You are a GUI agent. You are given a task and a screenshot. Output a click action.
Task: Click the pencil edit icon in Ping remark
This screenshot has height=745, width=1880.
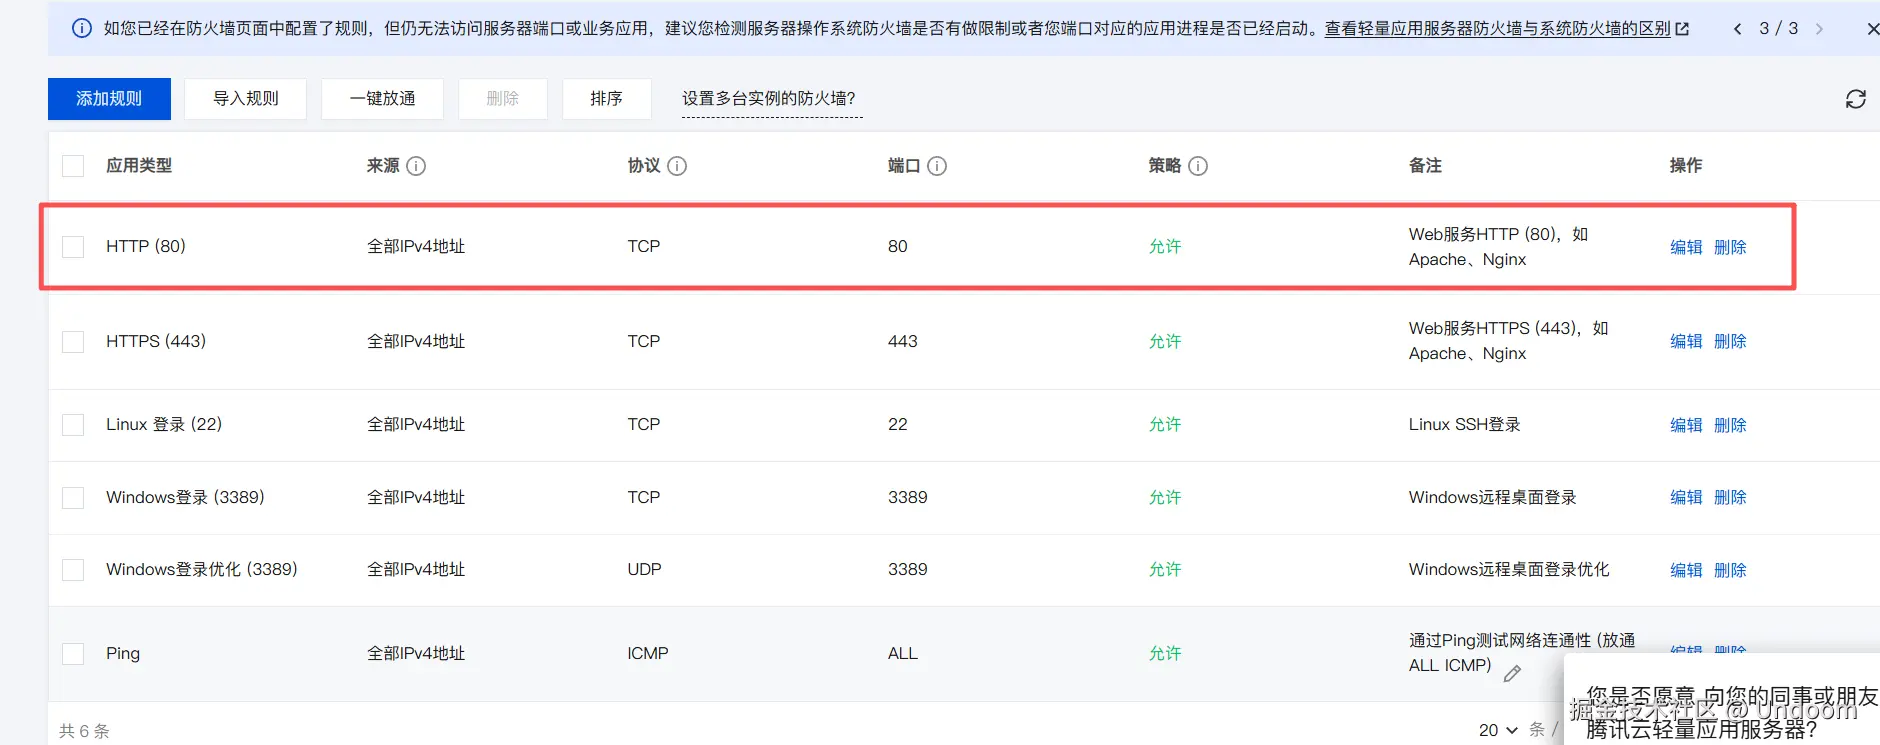(1512, 673)
